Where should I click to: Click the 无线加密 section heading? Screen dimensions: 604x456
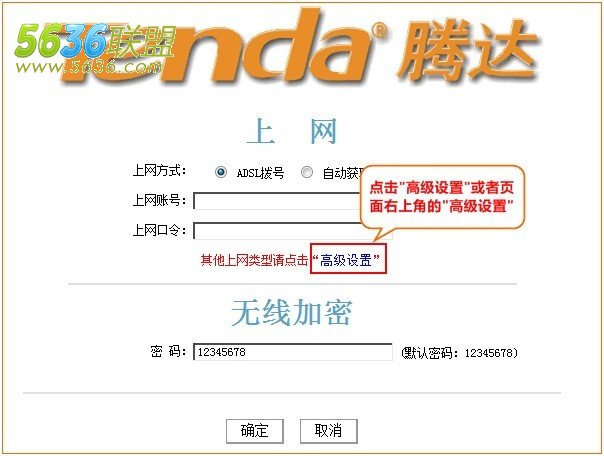tap(292, 312)
